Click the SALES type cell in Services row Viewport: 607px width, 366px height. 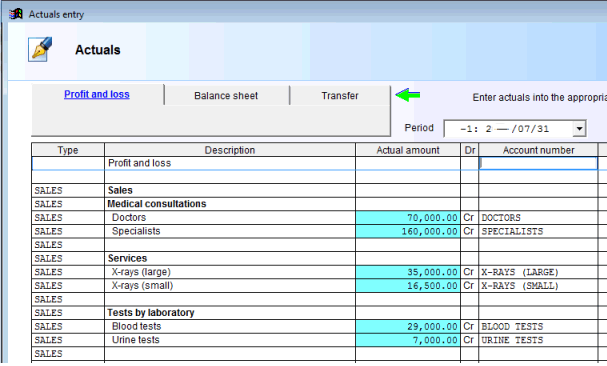tap(68, 258)
